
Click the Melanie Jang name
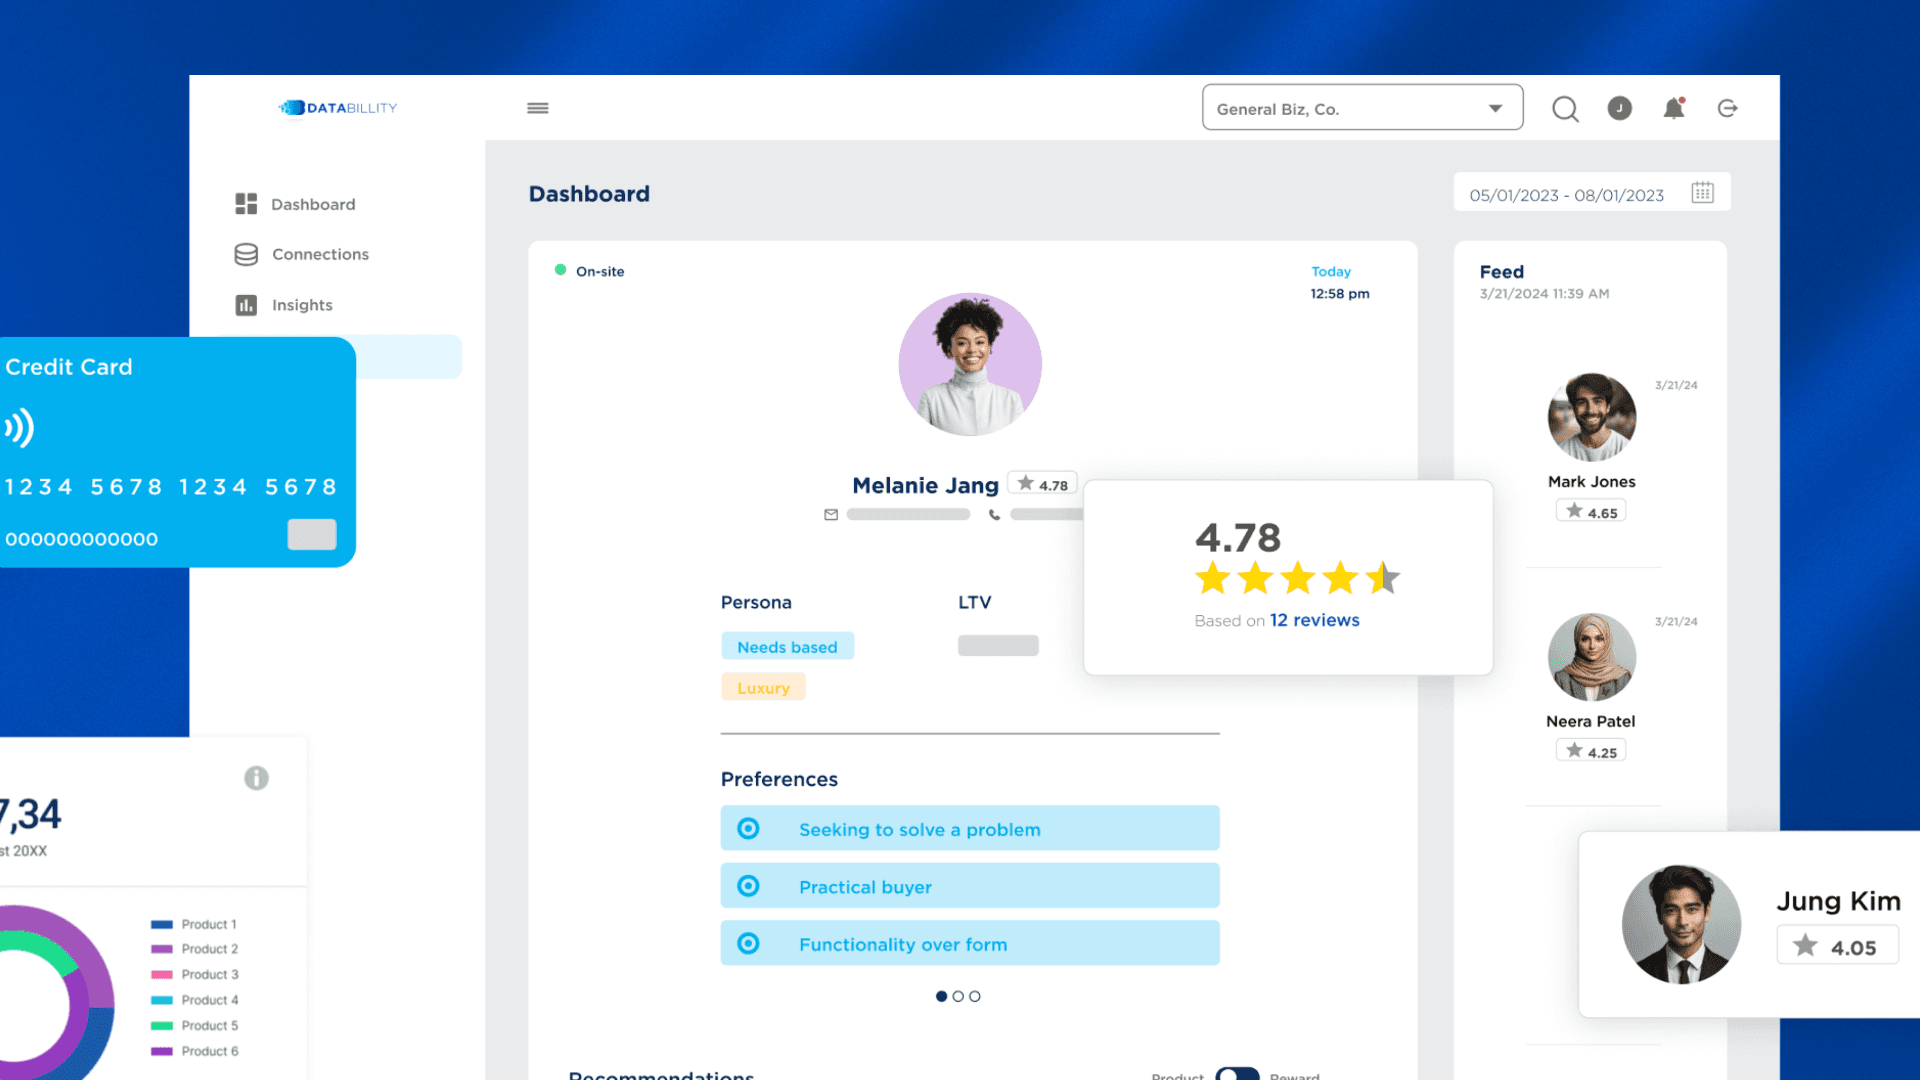pyautogui.click(x=925, y=486)
